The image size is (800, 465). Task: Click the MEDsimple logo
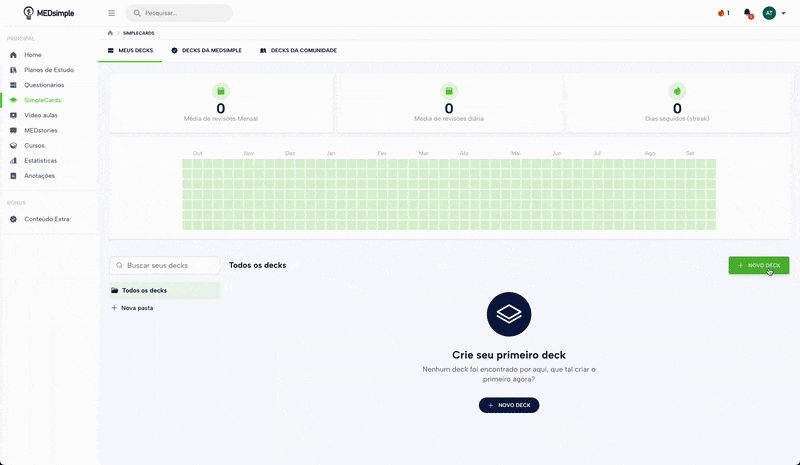coord(49,13)
